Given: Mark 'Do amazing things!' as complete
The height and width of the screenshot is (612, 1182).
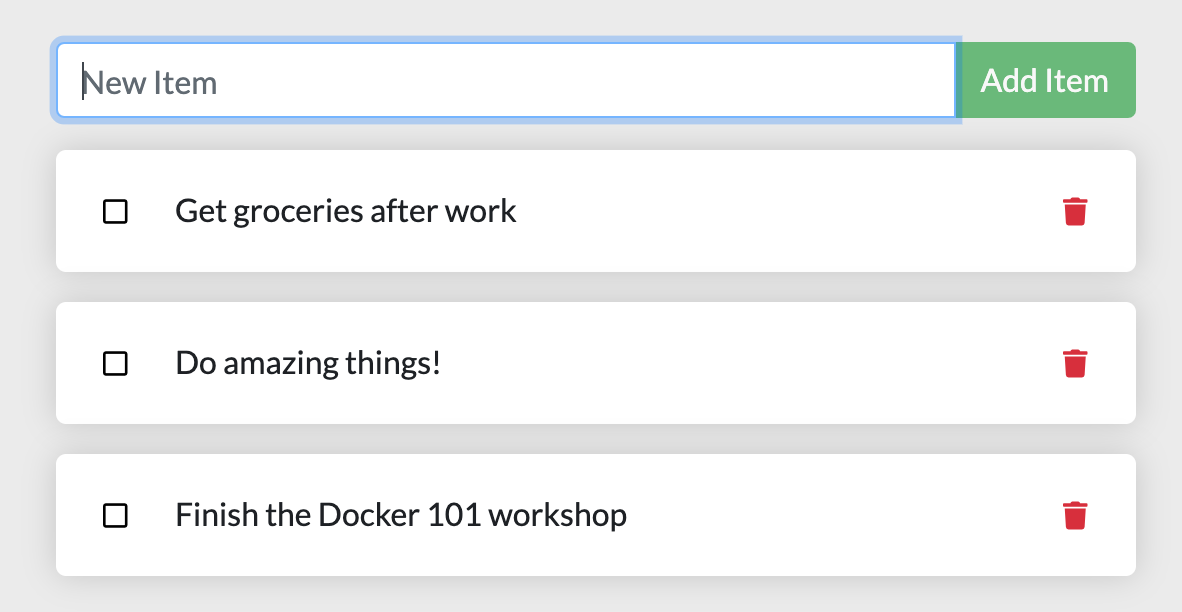Looking at the screenshot, I should click(x=115, y=363).
